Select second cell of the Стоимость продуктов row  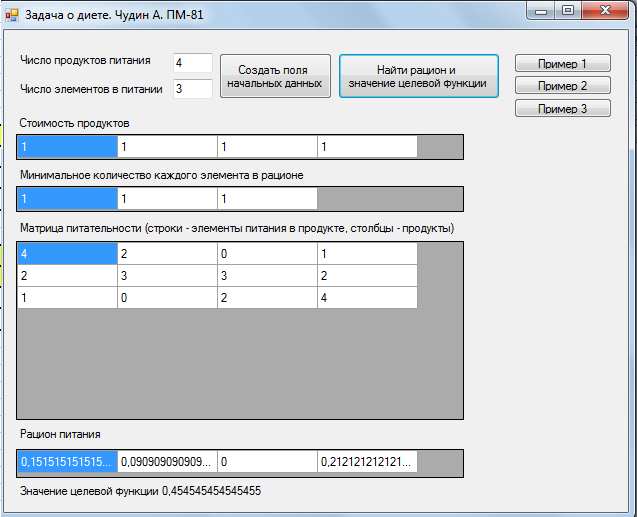(x=167, y=147)
